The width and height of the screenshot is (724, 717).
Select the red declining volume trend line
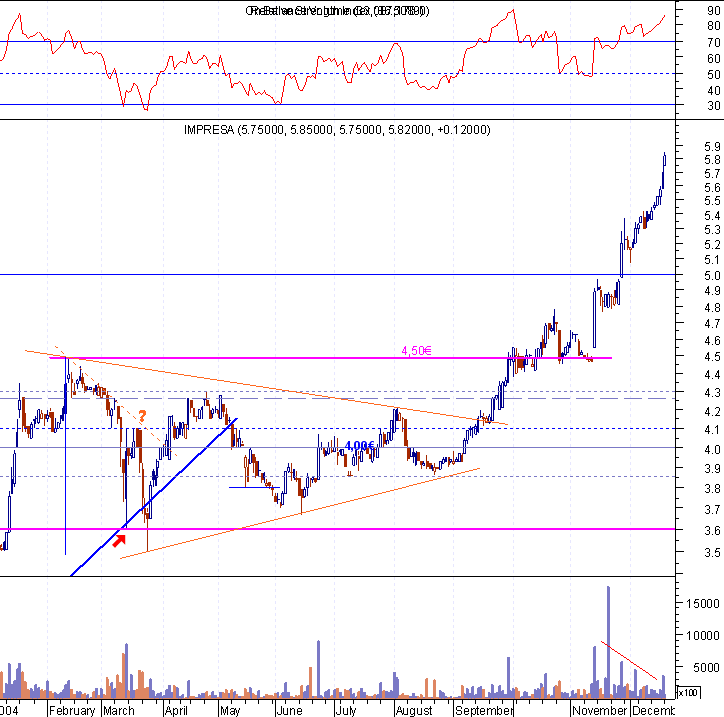[629, 660]
